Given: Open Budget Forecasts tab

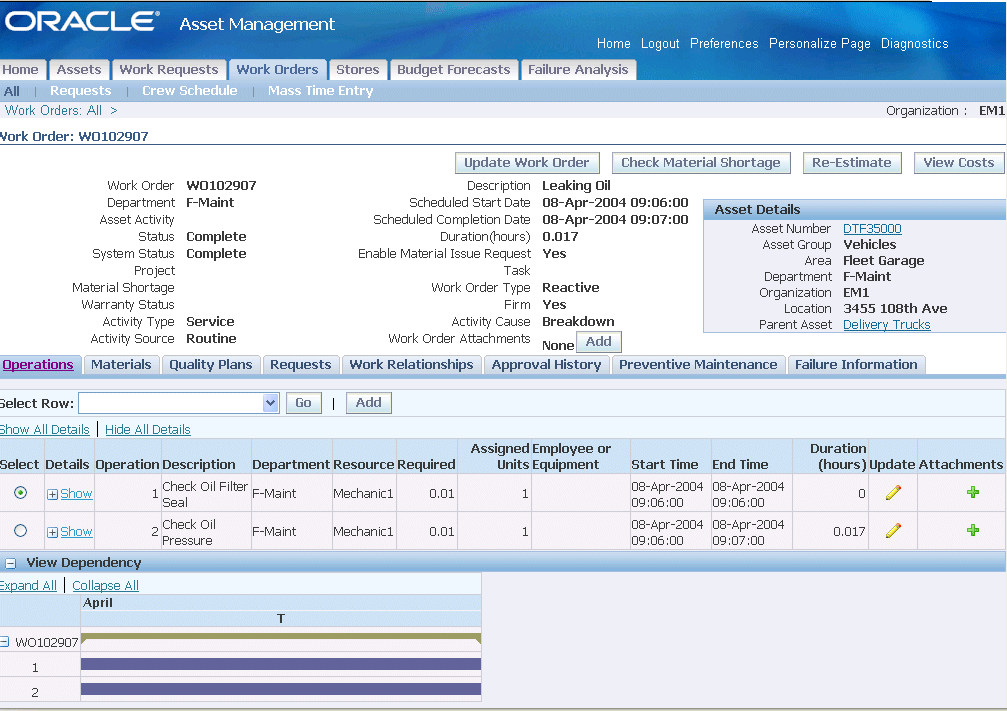Looking at the screenshot, I should click(453, 69).
